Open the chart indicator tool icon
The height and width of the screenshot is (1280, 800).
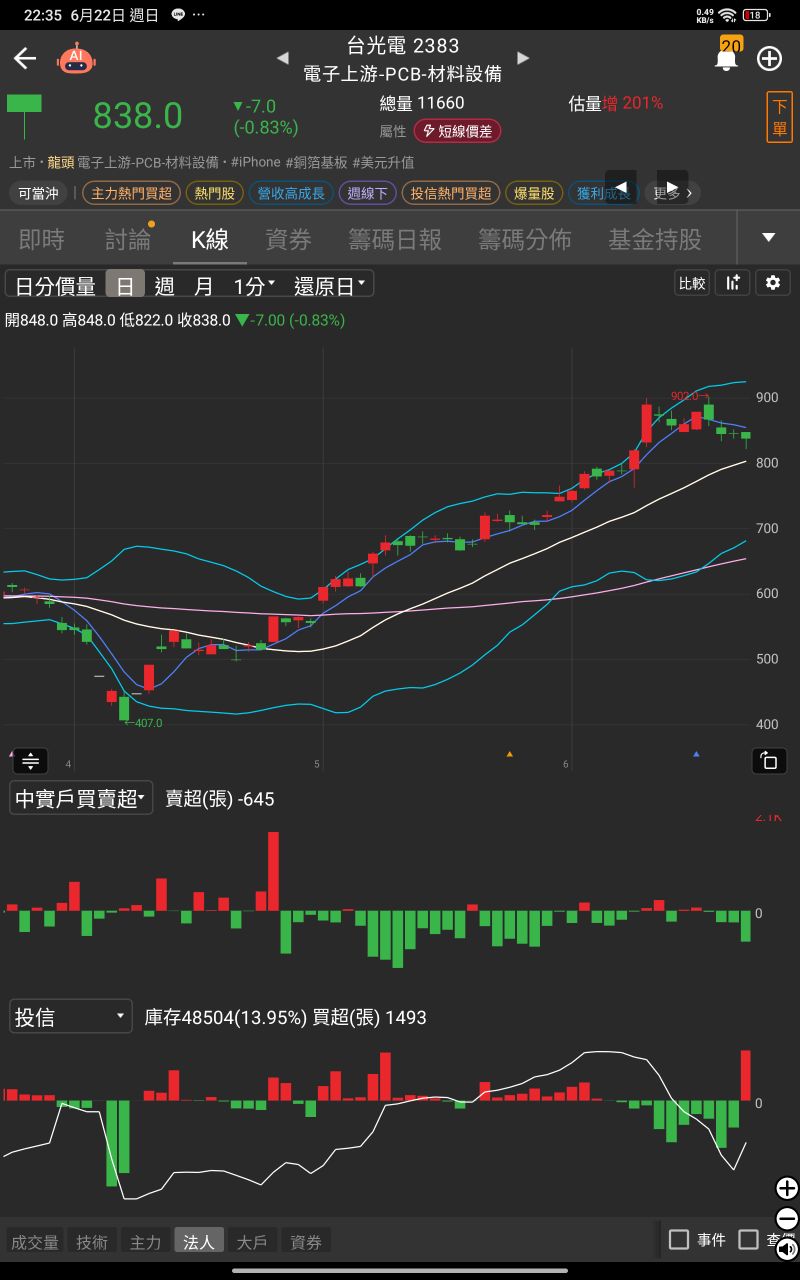click(733, 283)
